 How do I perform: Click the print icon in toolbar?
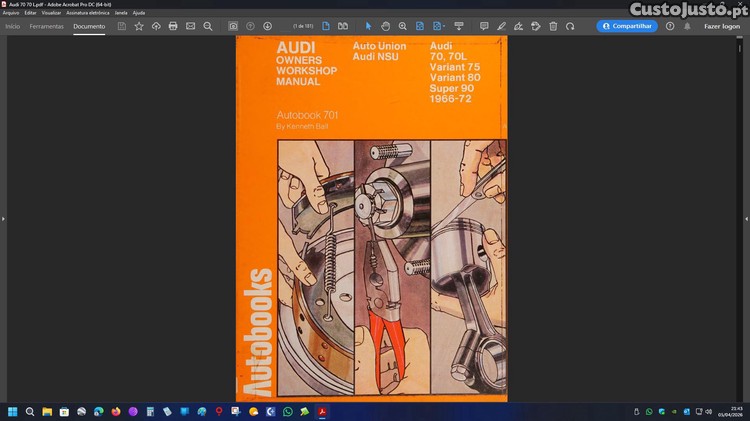173,26
